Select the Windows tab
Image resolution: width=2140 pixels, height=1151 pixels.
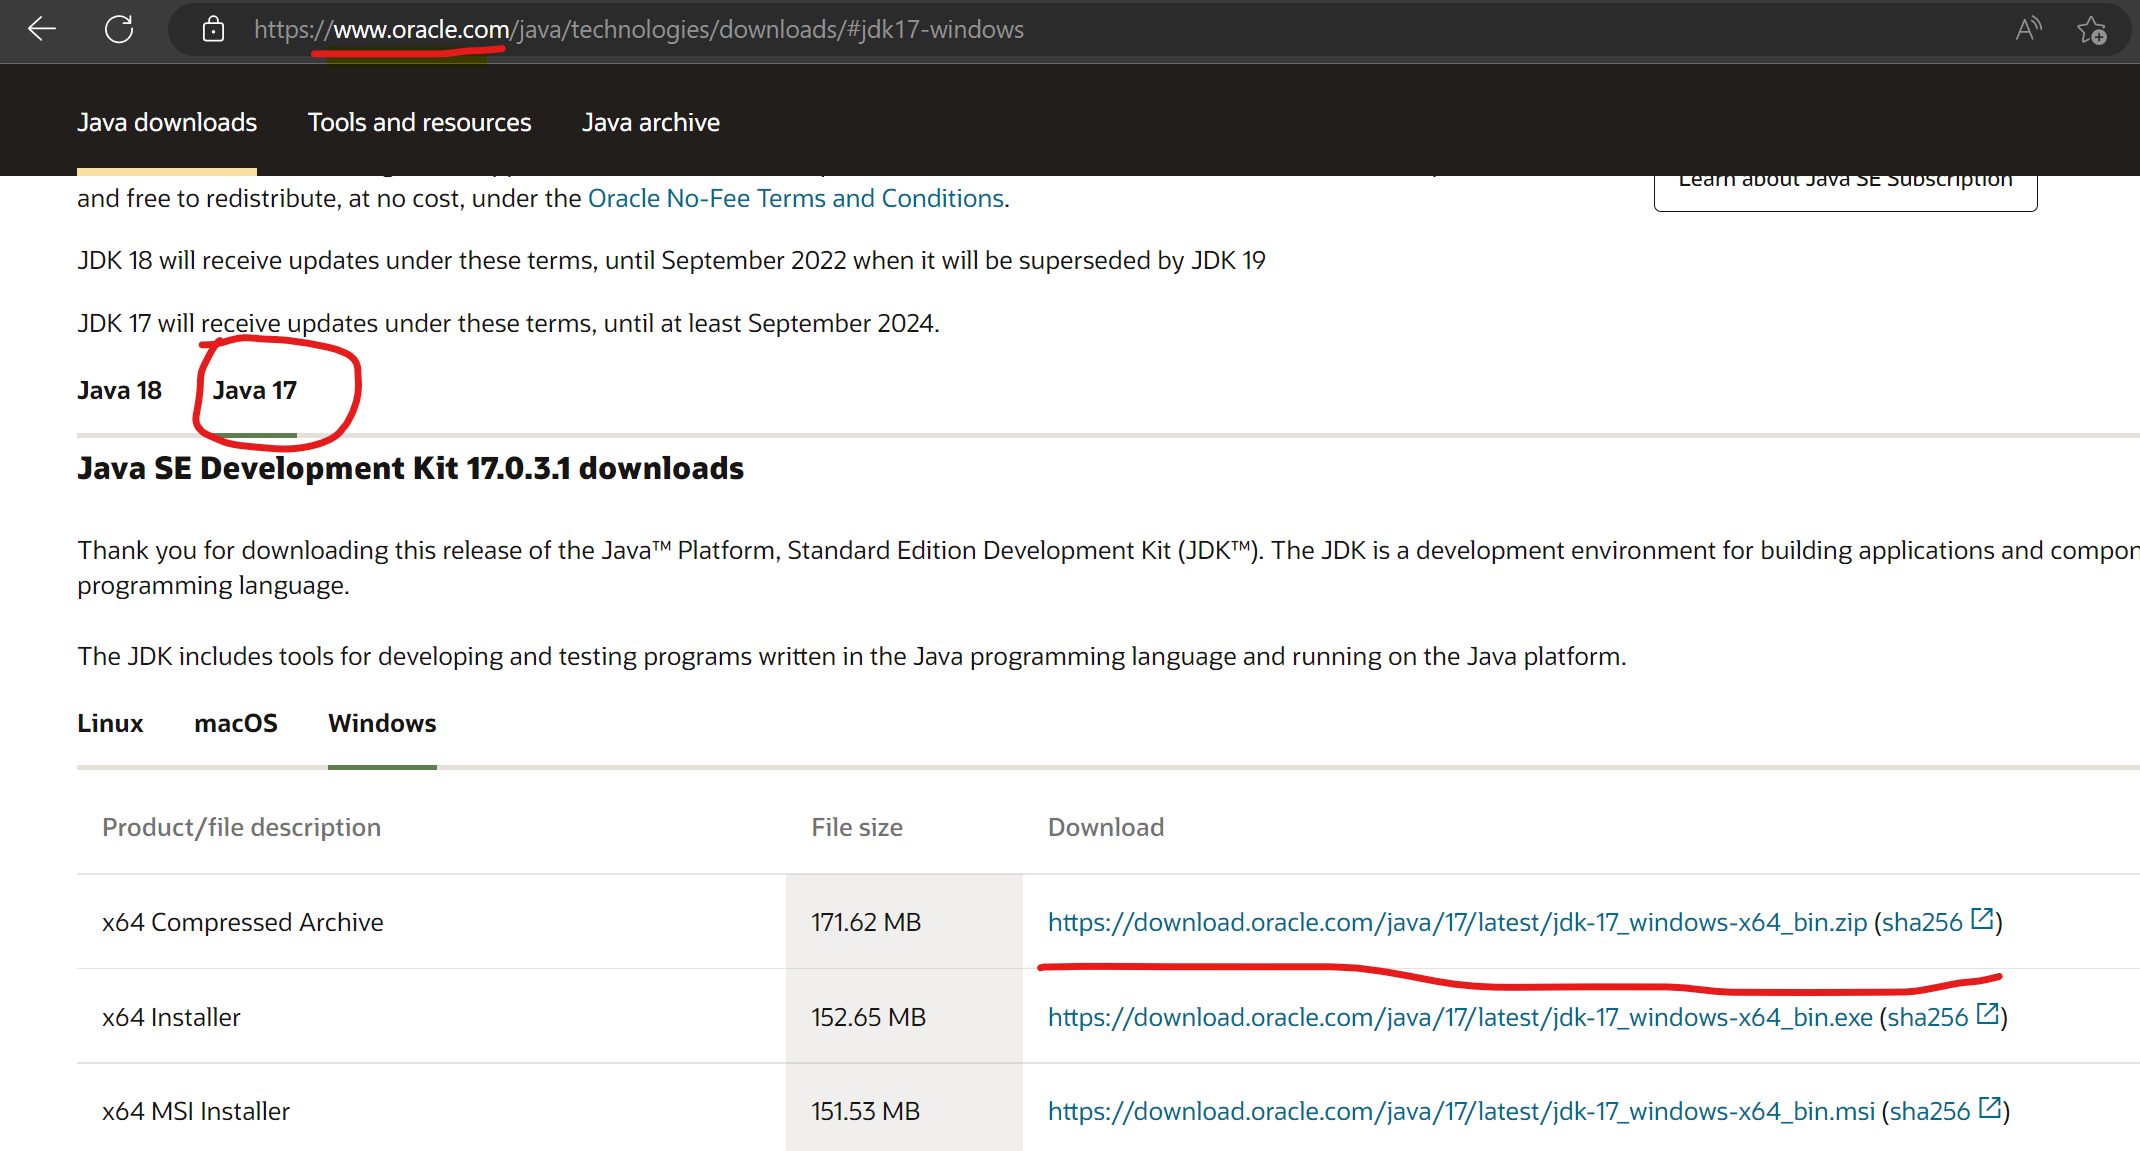pos(382,723)
